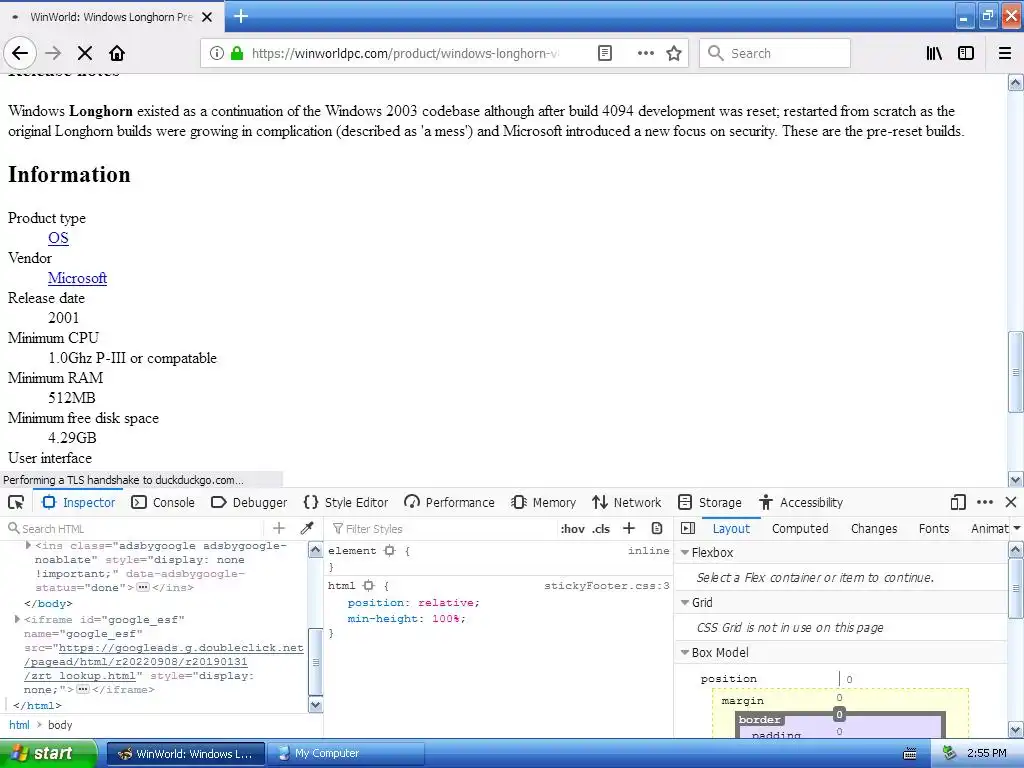This screenshot has height=768, width=1024.
Task: Show more sidebar tabs dropdown arrow
Action: click(1016, 528)
